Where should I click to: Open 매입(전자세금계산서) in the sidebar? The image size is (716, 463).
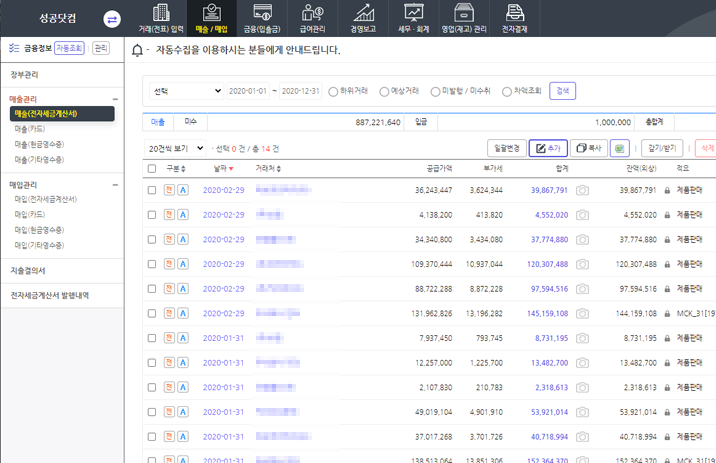[x=46, y=199]
